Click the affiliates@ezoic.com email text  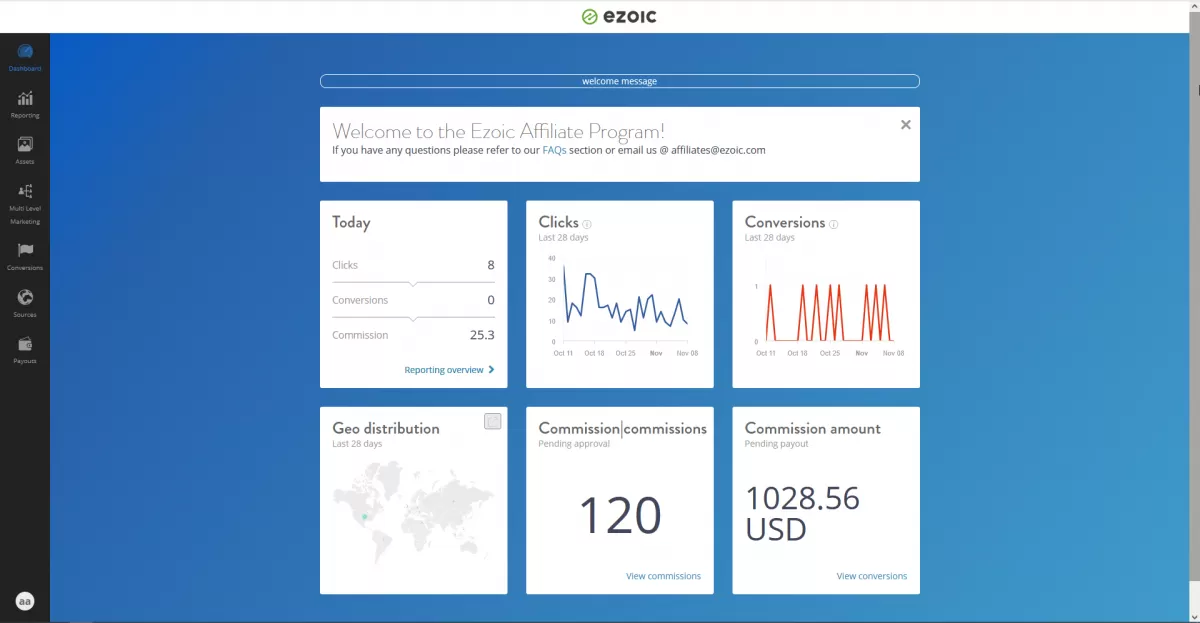click(718, 150)
